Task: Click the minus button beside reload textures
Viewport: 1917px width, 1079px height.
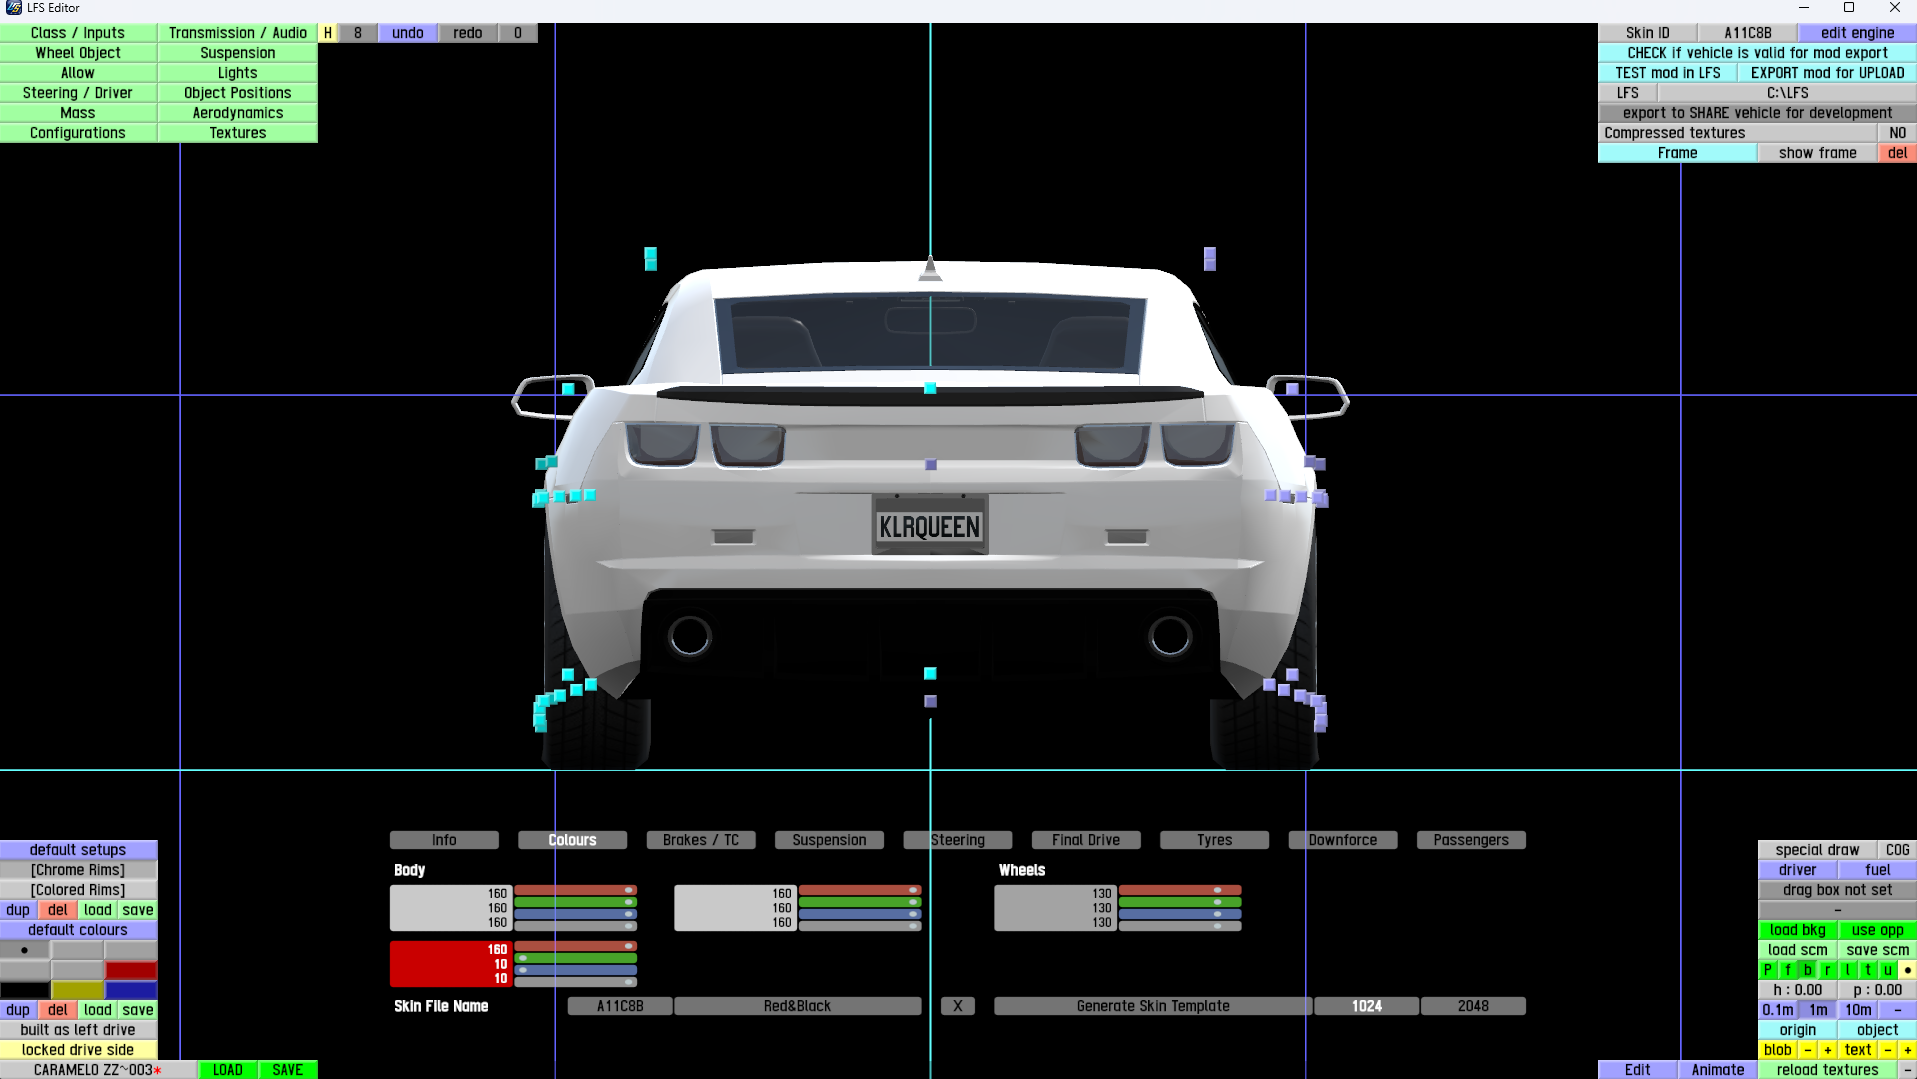Action: coord(1907,1070)
